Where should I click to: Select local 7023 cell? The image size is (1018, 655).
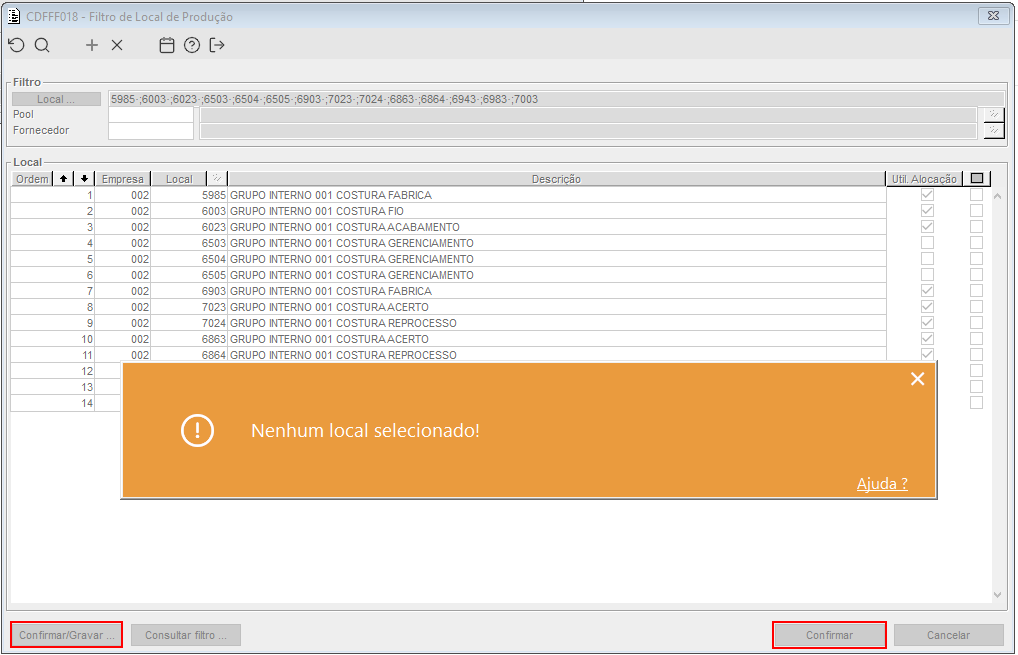coord(189,307)
